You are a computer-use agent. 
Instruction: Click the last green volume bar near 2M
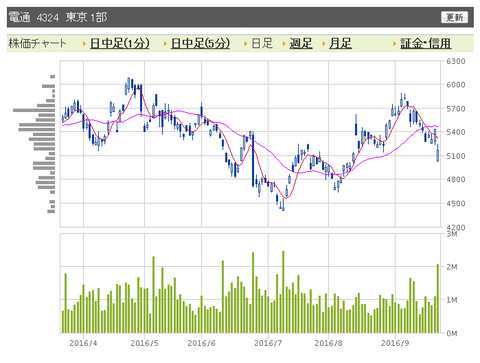(x=438, y=299)
